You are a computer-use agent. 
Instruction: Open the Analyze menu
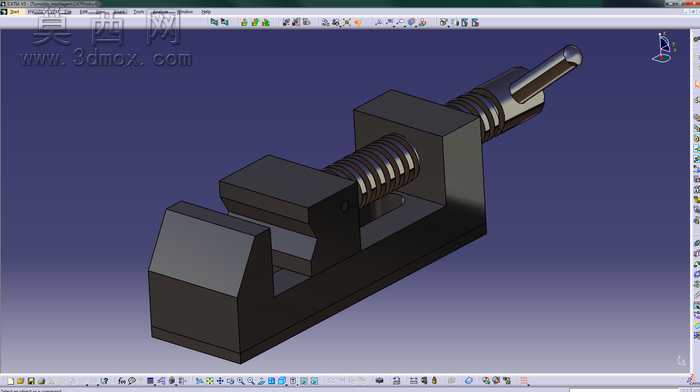pos(161,12)
